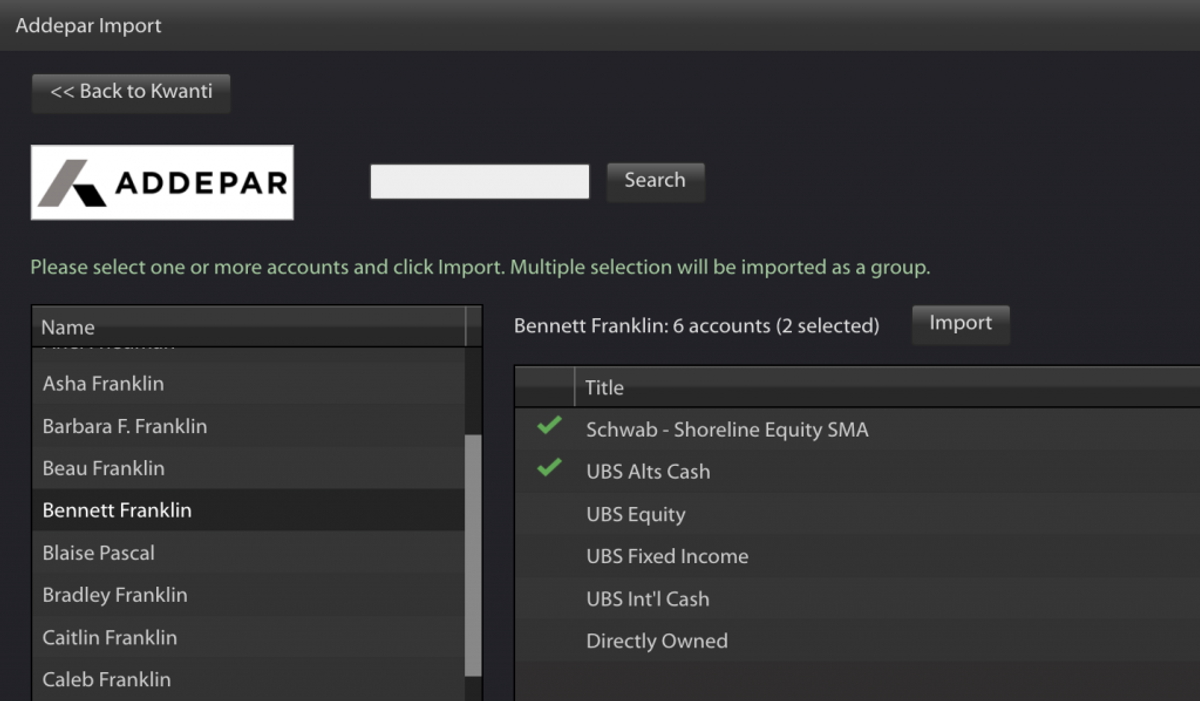
Task: Sort by the Name column header
Action: (249, 327)
